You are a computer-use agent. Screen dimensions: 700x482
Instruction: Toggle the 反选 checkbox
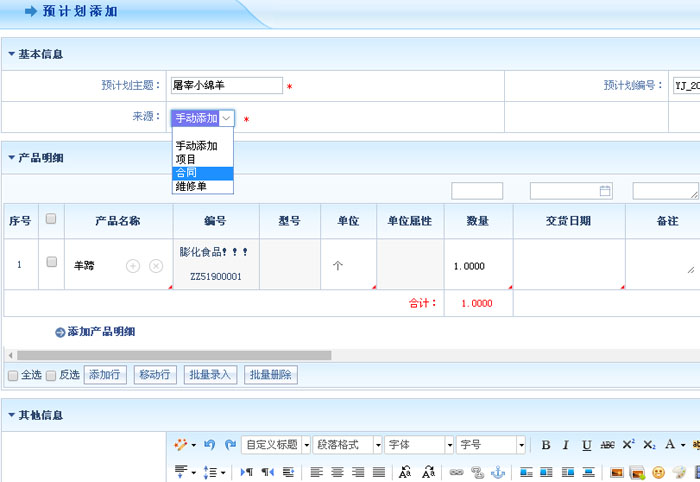coord(51,375)
